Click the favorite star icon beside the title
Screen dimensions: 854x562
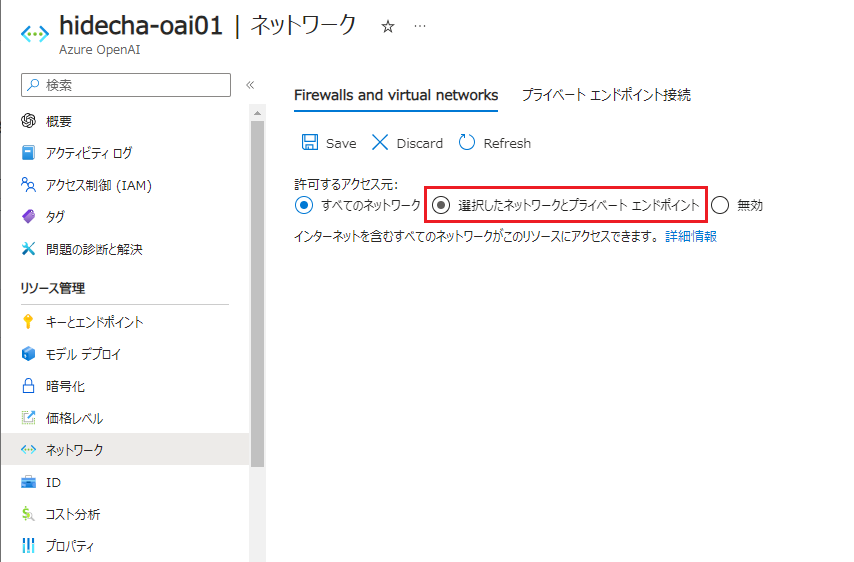(x=387, y=26)
